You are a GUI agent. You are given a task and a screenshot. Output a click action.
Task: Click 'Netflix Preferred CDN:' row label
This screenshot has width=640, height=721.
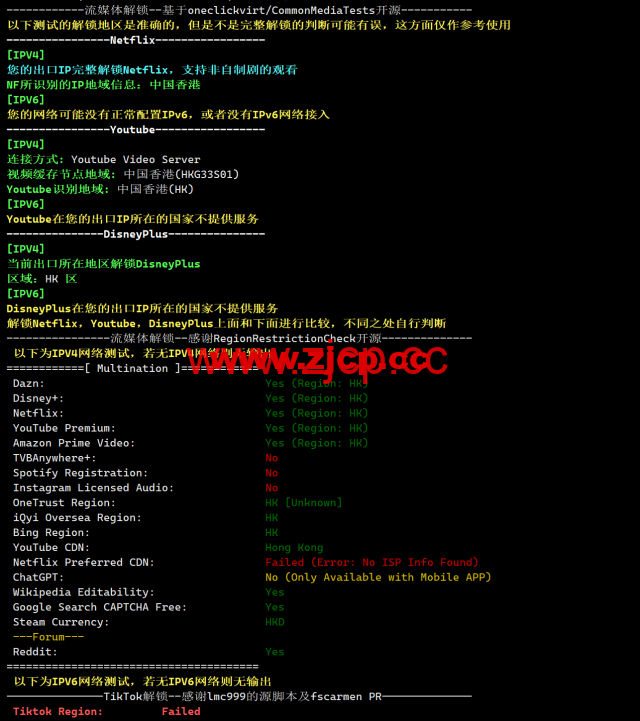tap(84, 562)
